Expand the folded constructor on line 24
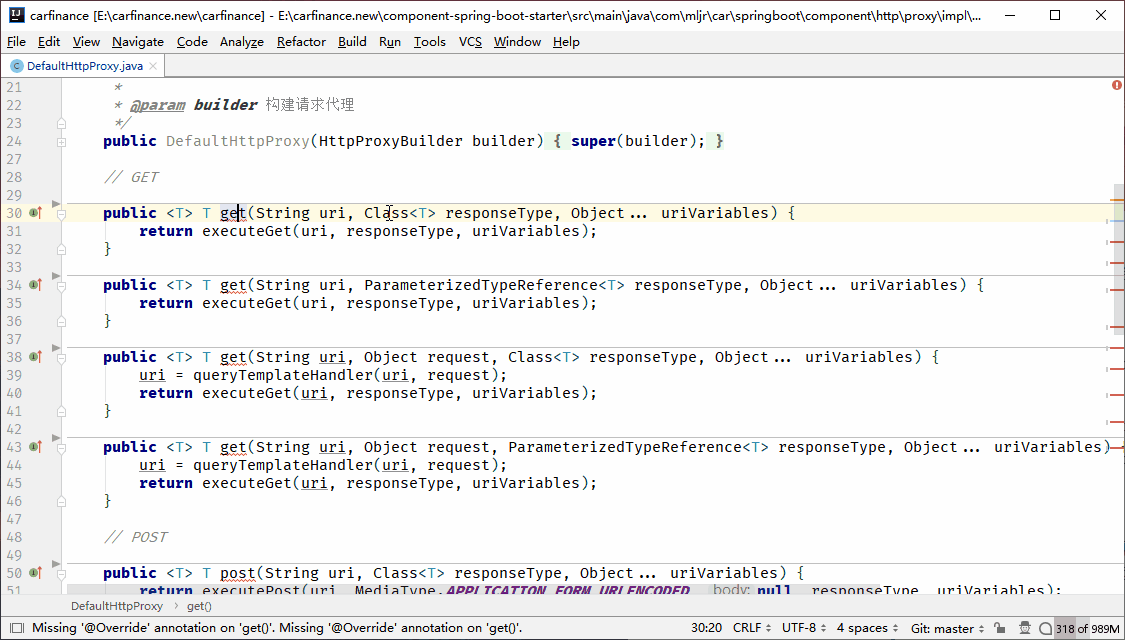 [x=61, y=141]
